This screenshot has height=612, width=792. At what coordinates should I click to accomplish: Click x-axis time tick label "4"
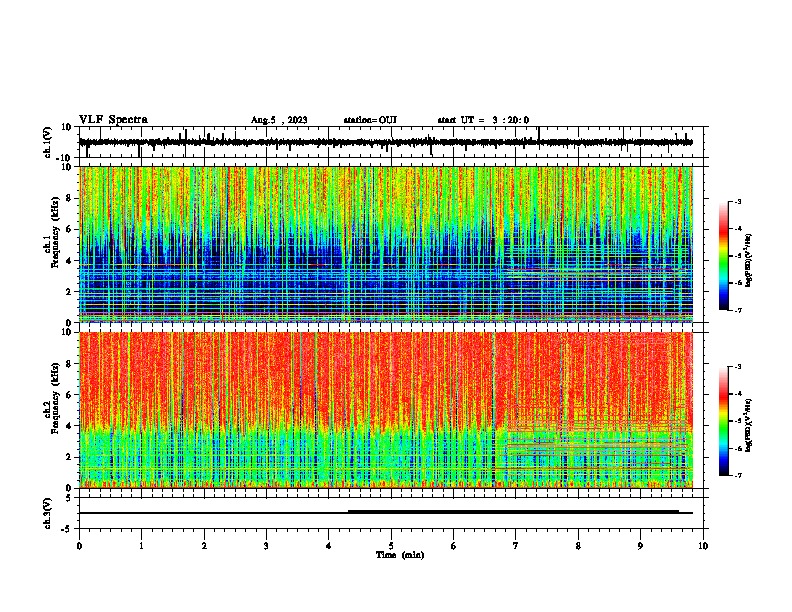pyautogui.click(x=329, y=546)
